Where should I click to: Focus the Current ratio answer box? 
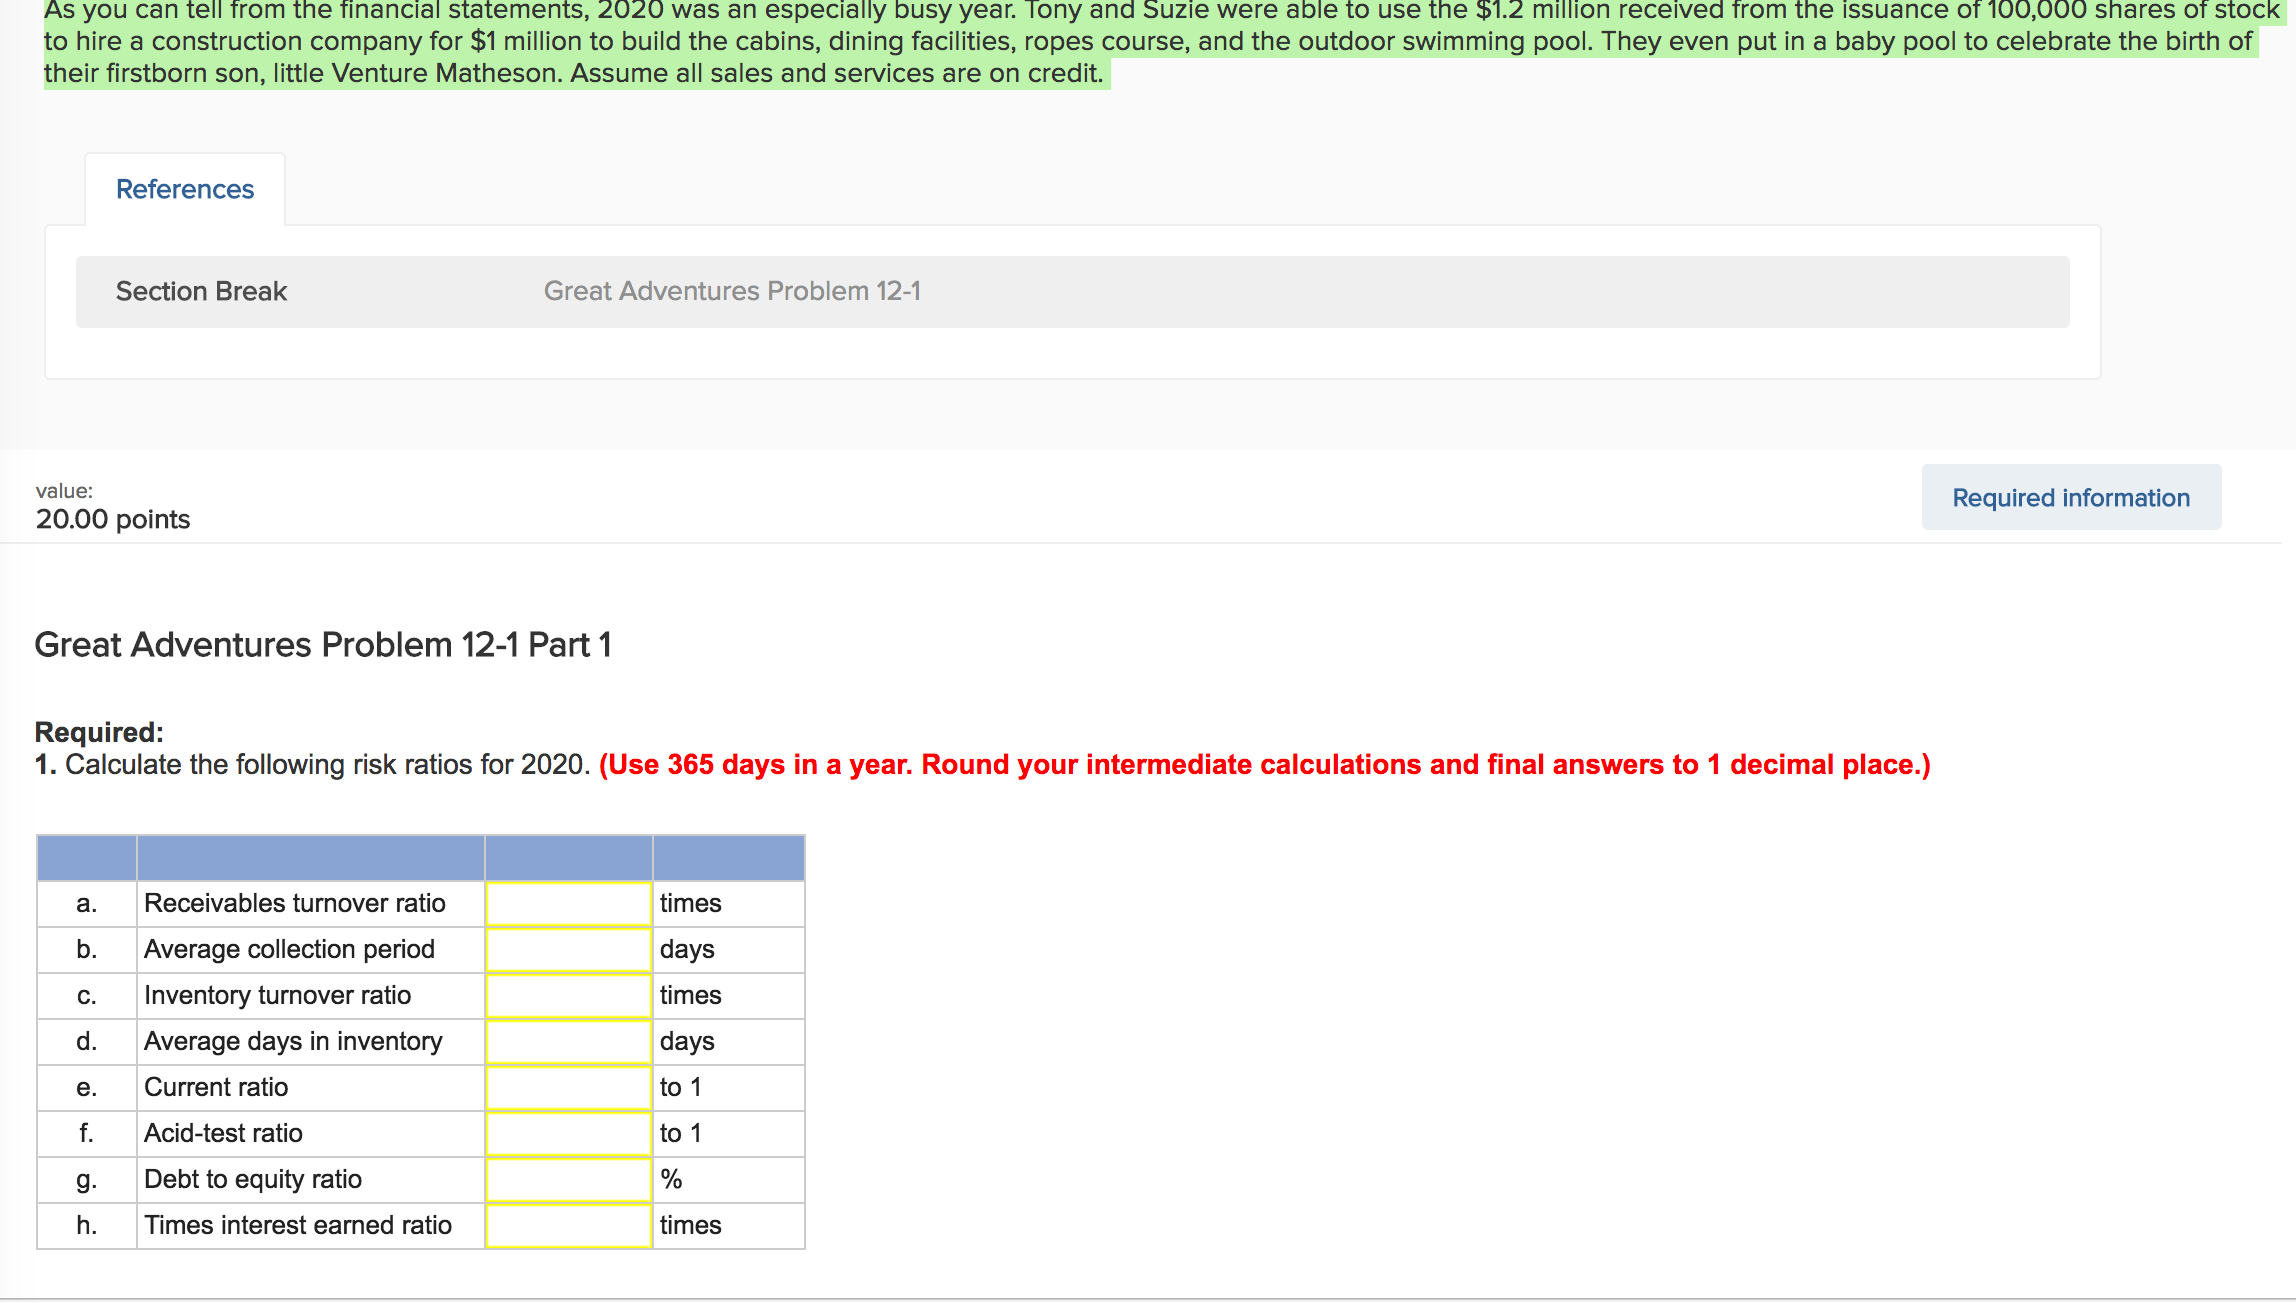pos(568,1087)
